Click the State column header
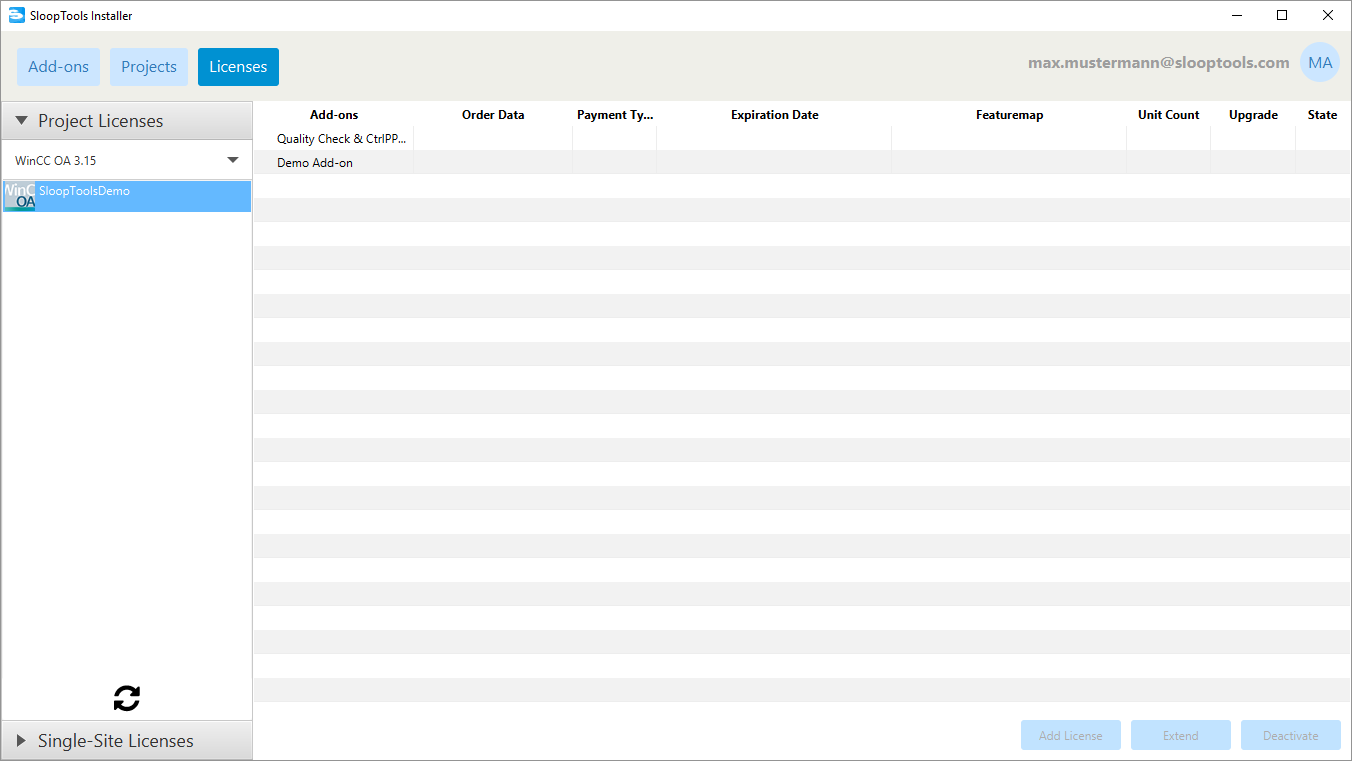The image size is (1352, 761). tap(1322, 115)
